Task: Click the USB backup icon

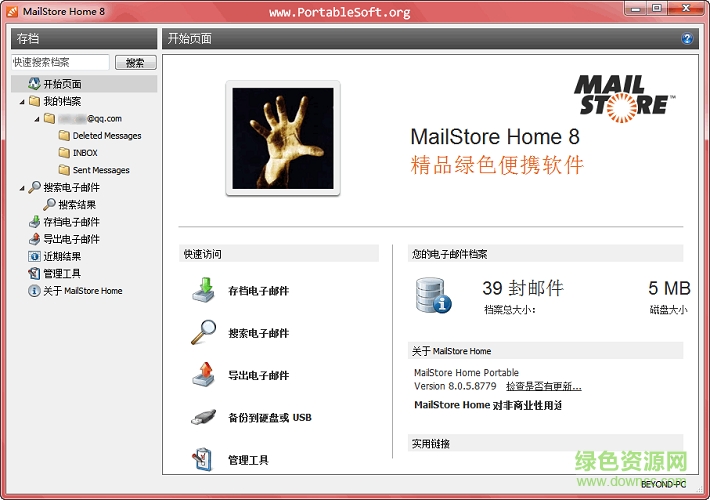Action: (x=204, y=417)
